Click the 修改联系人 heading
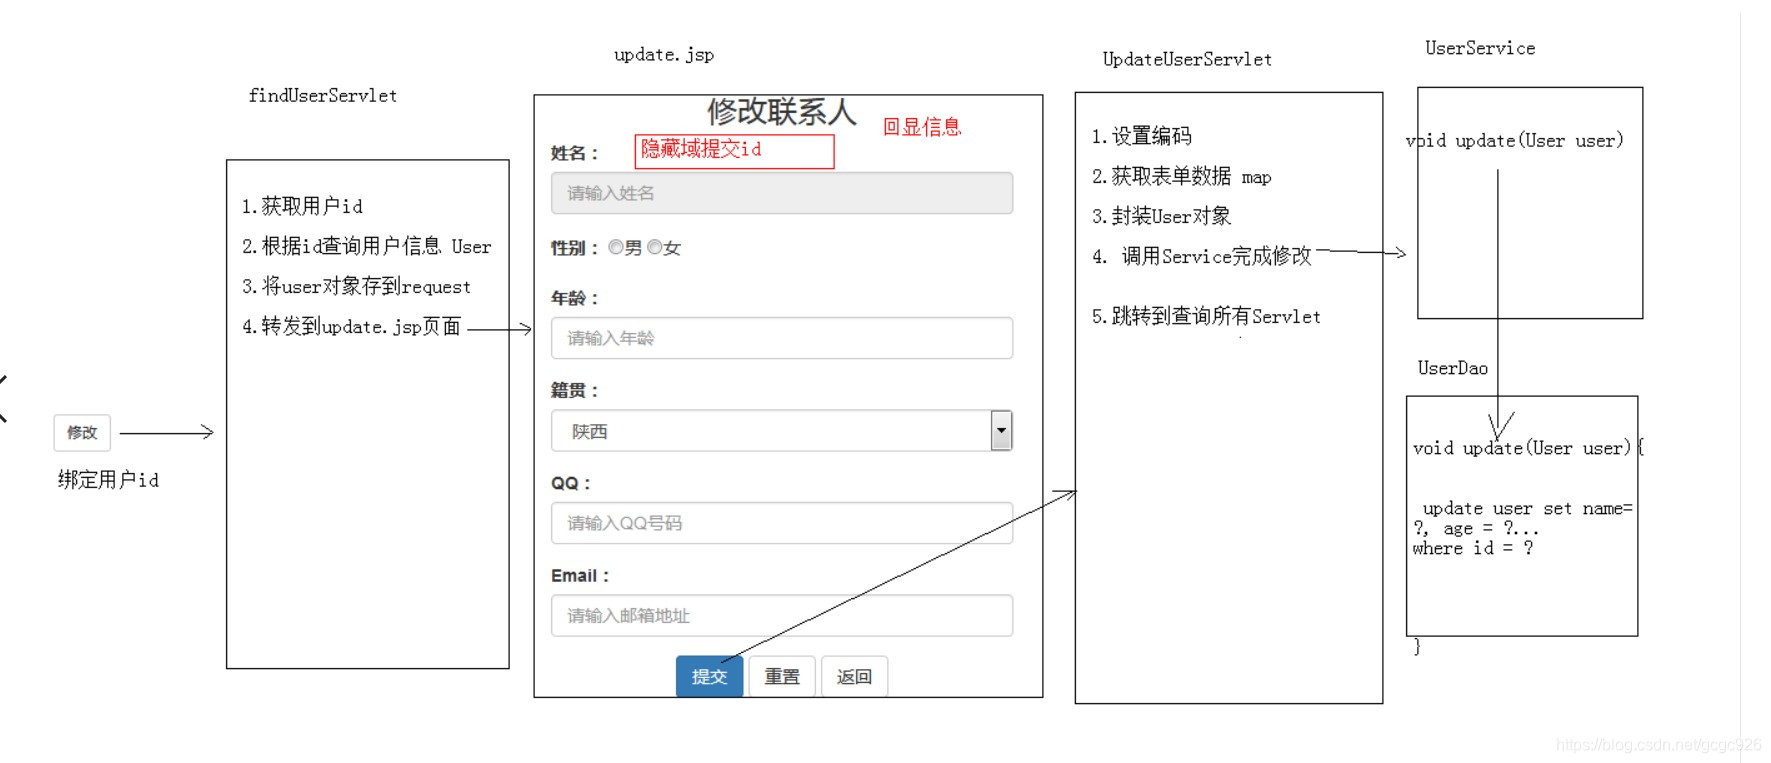This screenshot has width=1771, height=763. click(x=782, y=112)
